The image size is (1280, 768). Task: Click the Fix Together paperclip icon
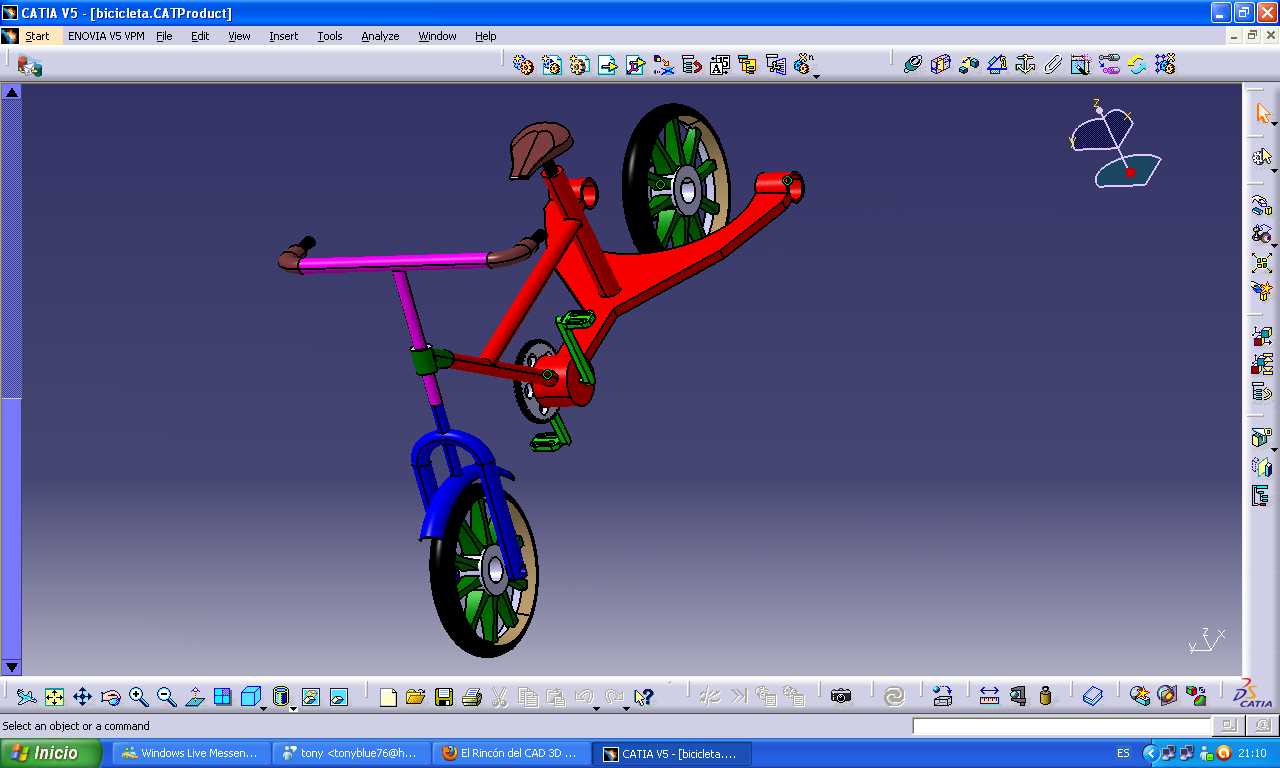click(x=1053, y=65)
